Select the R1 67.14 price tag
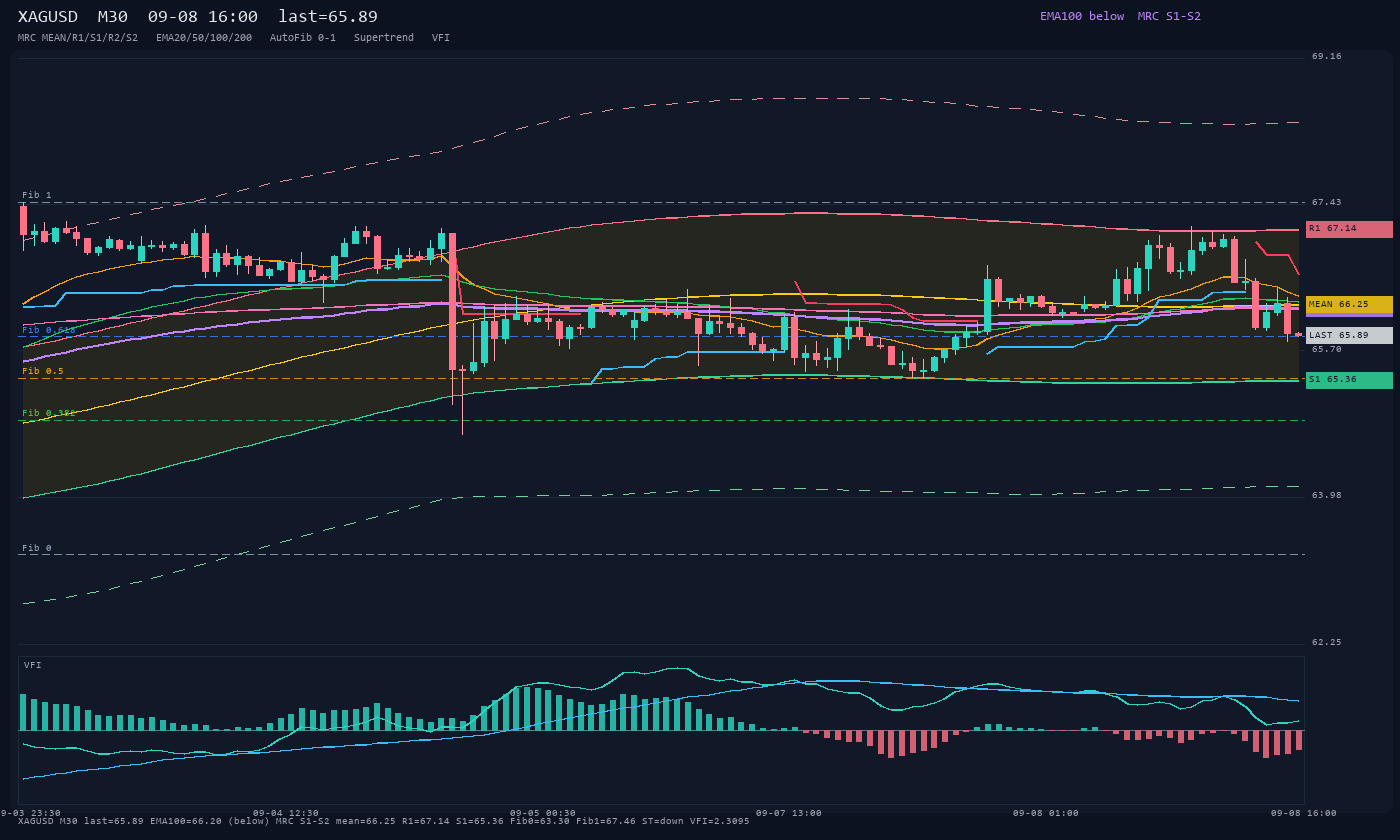The height and width of the screenshot is (840, 1400). tap(1349, 229)
